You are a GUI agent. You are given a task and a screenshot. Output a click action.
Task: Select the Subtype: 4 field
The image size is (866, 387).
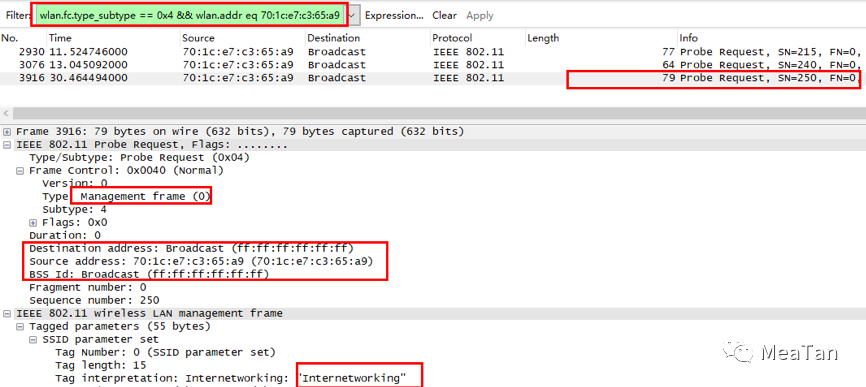74,210
